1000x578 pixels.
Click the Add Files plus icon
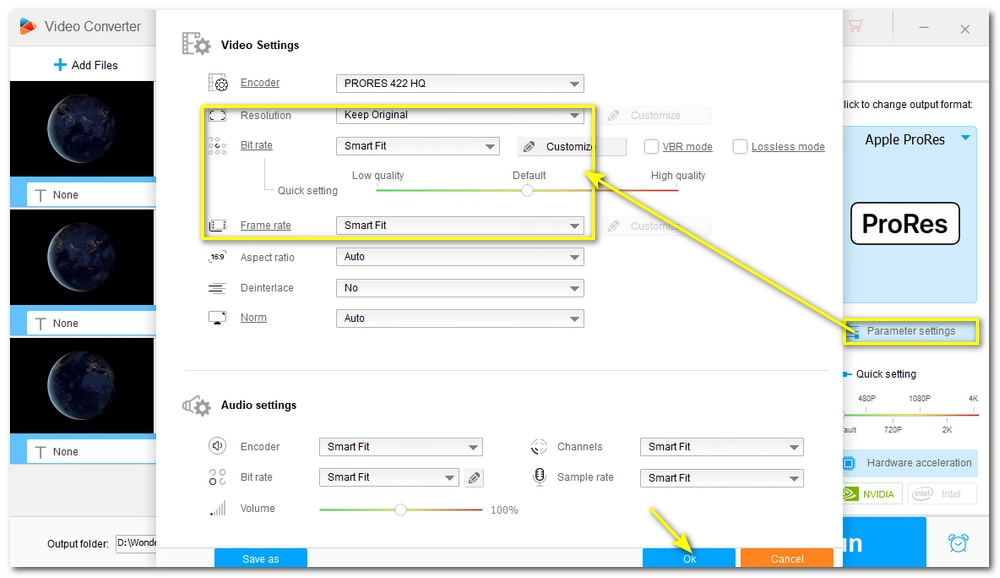tap(60, 64)
